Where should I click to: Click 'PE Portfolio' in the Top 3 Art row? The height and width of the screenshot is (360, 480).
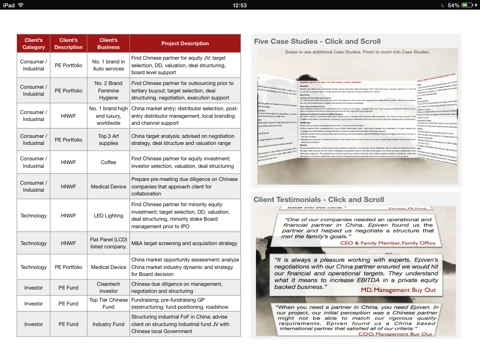point(68,140)
